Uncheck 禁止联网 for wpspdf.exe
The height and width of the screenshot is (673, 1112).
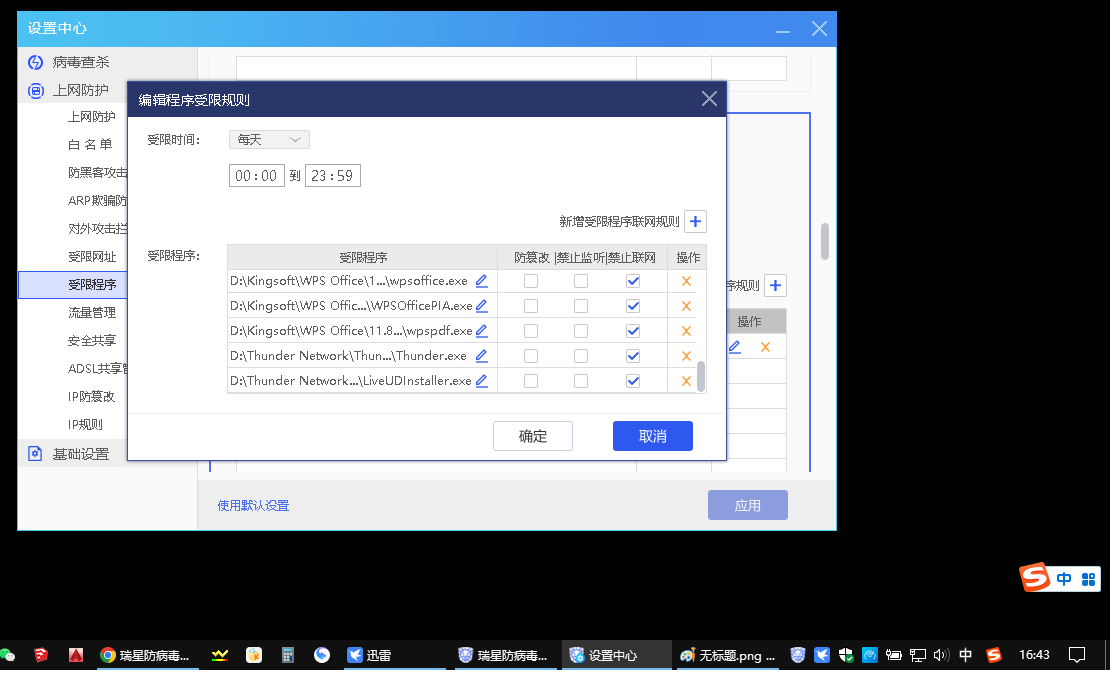tap(633, 331)
